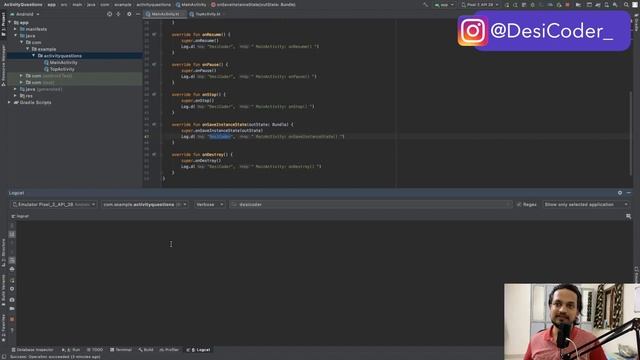The image size is (640, 360).
Task: Click soft-wrap icon in Logcat sidebar
Action: tap(12, 260)
